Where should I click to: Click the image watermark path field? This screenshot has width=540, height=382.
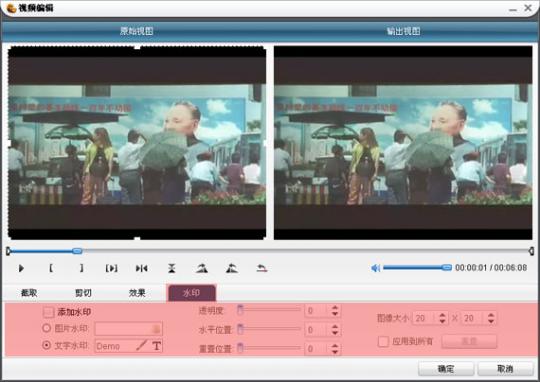point(128,329)
